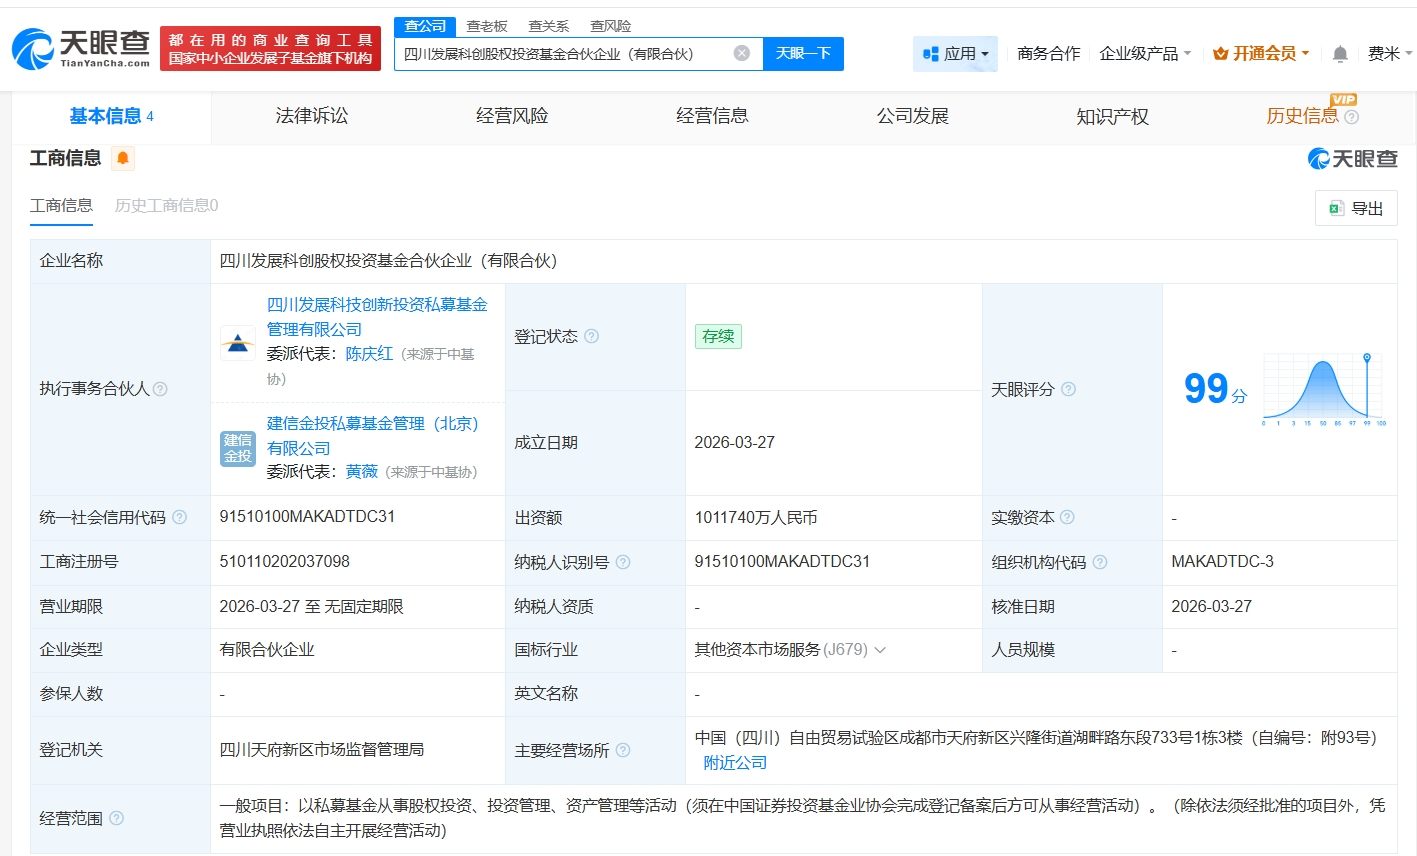This screenshot has width=1417, height=856.
Task: Click the 天眼一下 search button
Action: click(803, 53)
